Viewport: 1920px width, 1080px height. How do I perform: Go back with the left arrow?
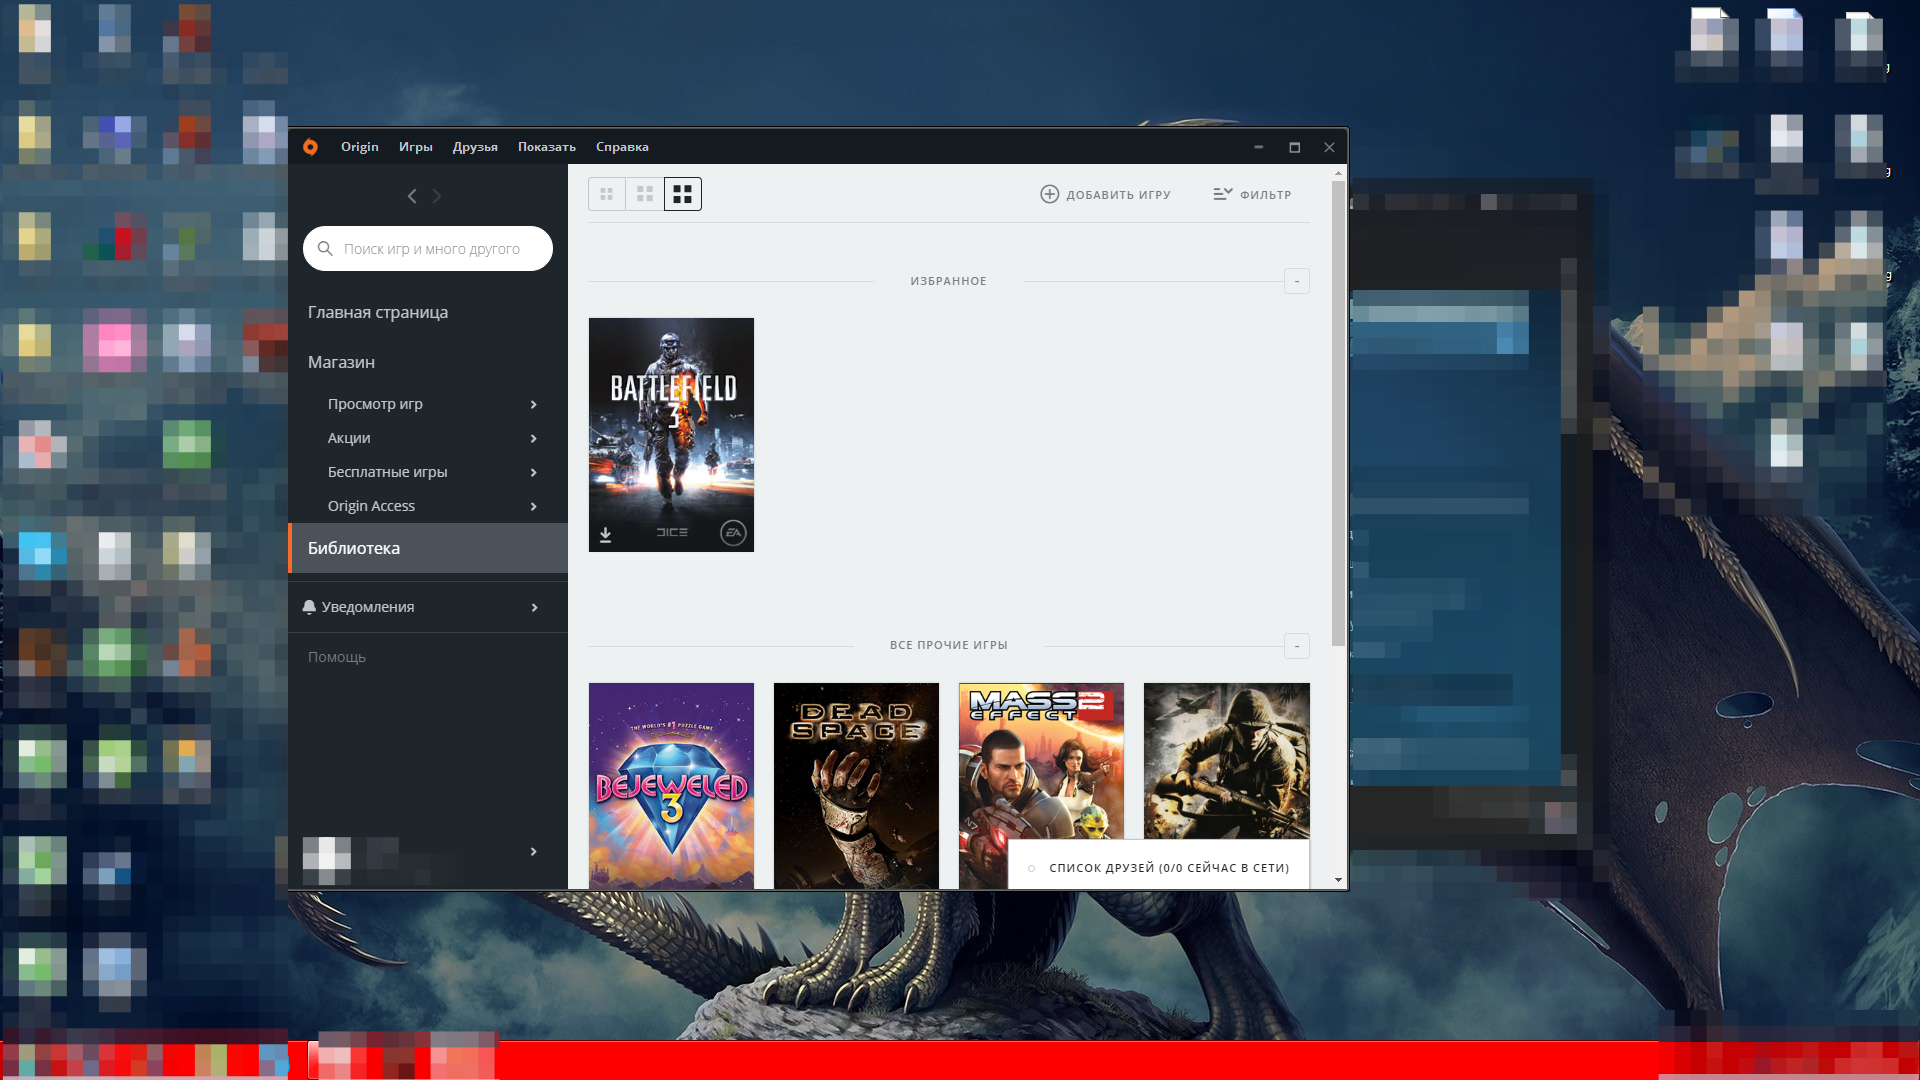tap(412, 196)
